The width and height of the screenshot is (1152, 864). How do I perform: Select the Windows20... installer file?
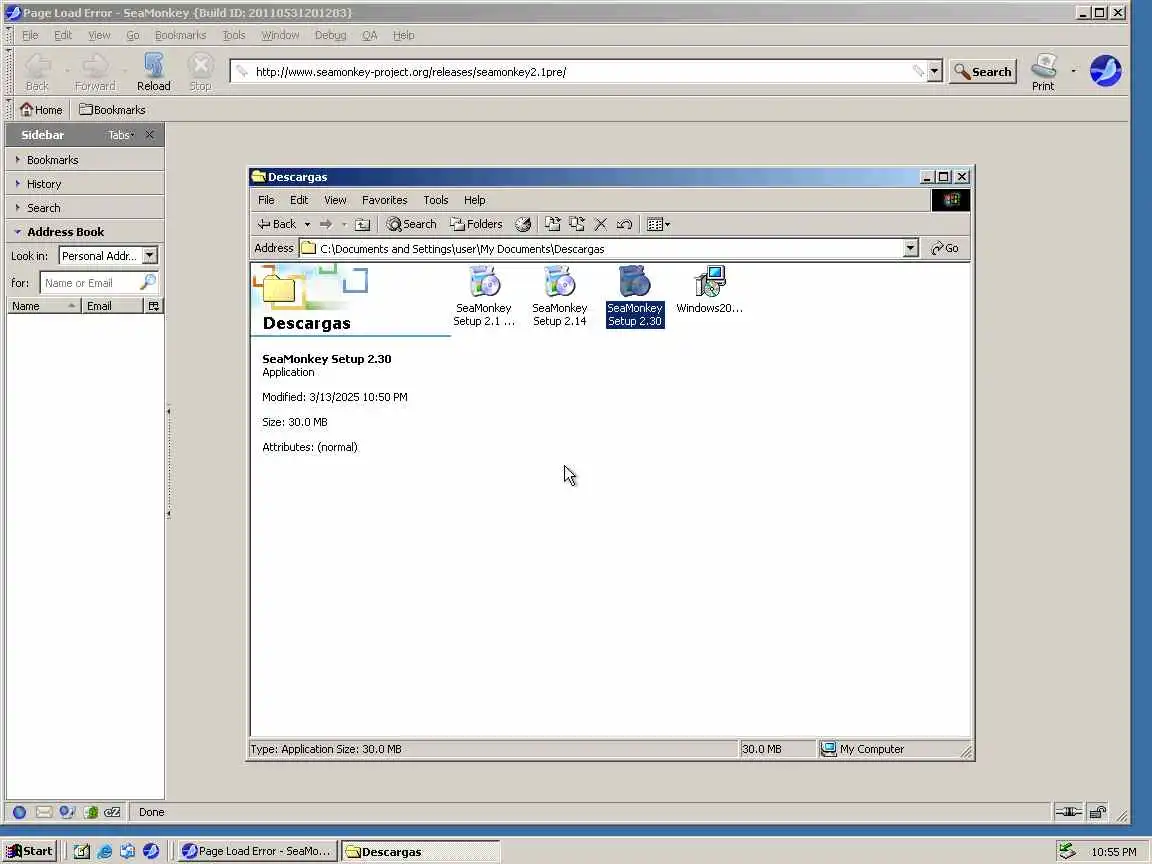coord(710,290)
